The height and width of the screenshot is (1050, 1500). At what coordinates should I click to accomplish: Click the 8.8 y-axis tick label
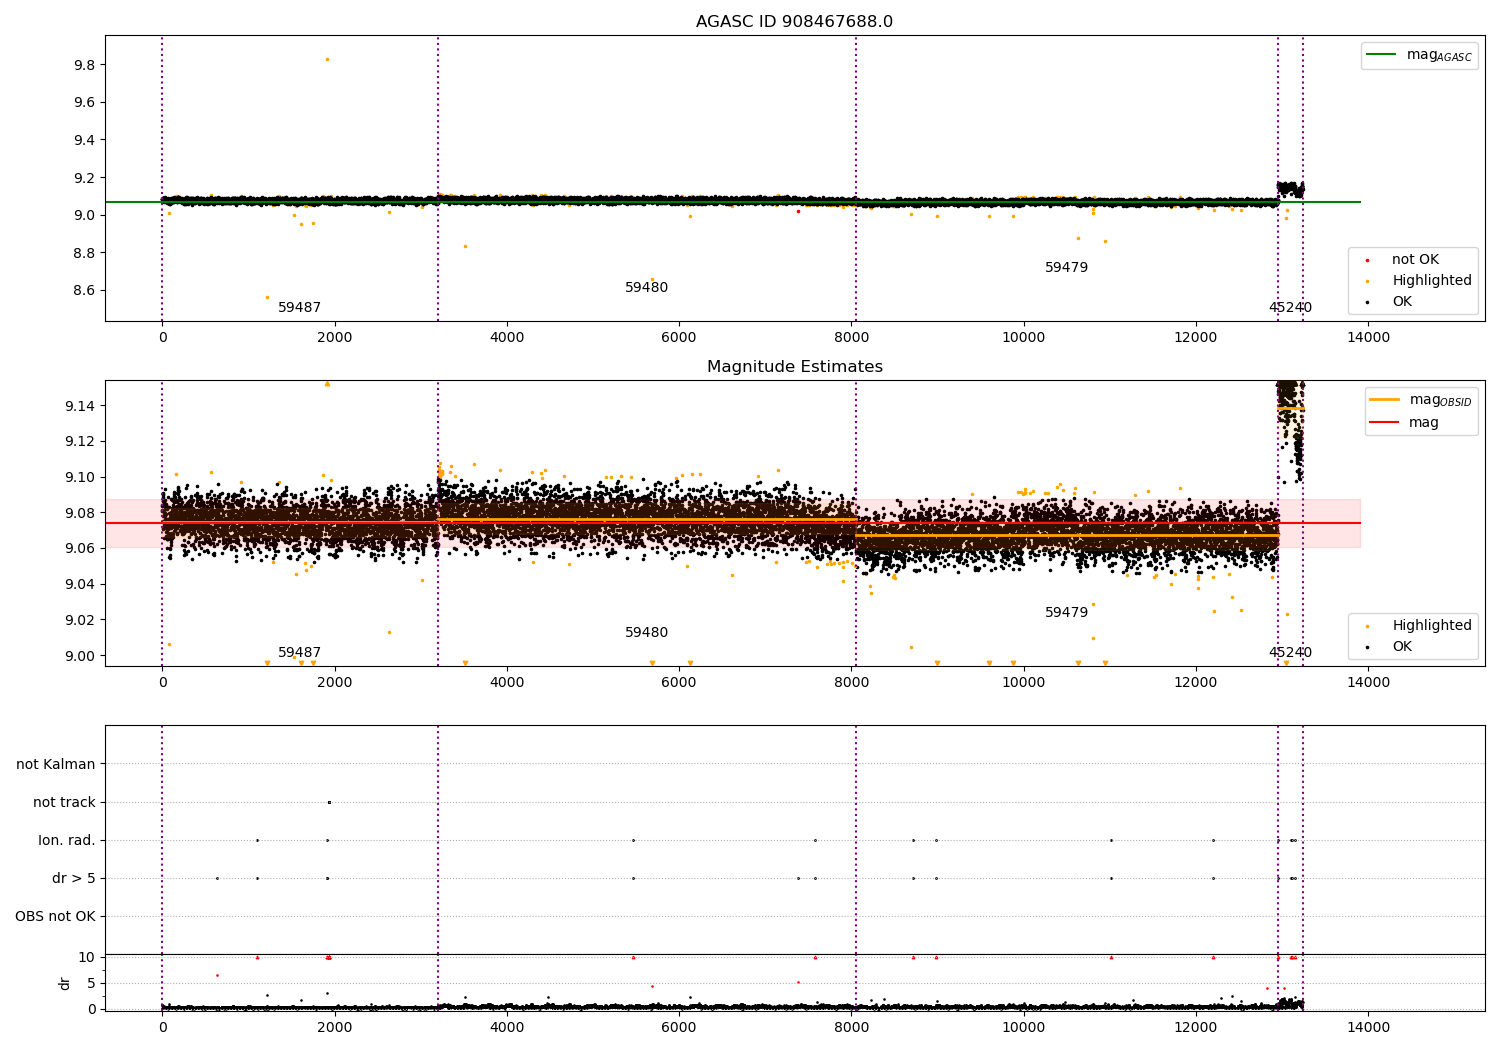click(x=83, y=253)
